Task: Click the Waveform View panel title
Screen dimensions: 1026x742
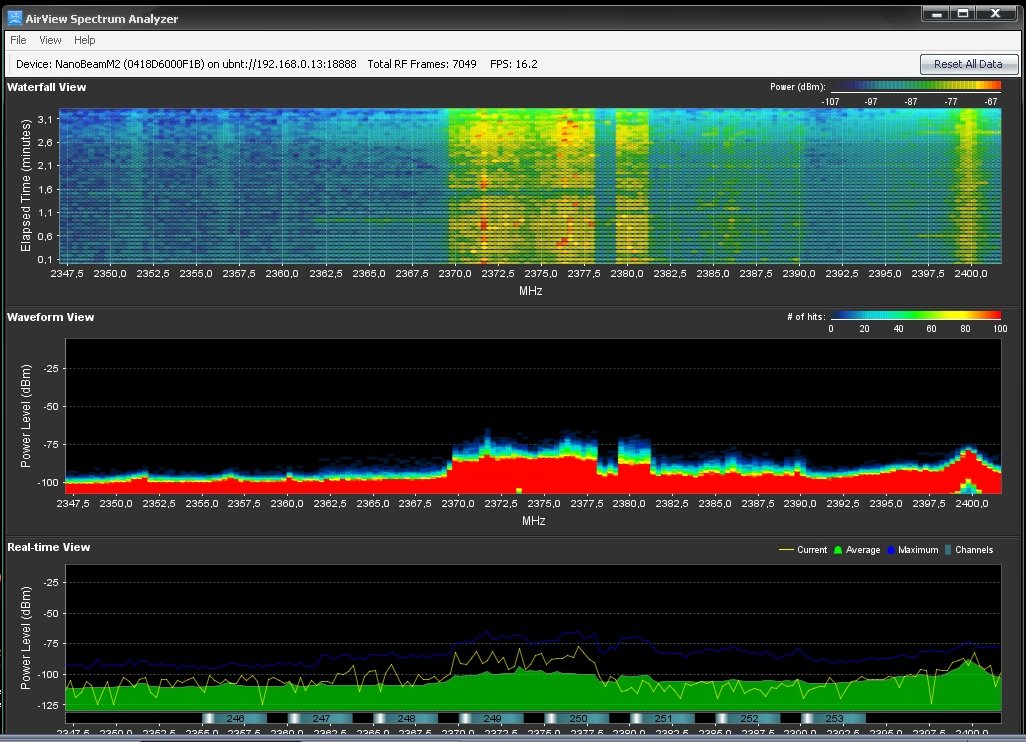Action: point(50,317)
